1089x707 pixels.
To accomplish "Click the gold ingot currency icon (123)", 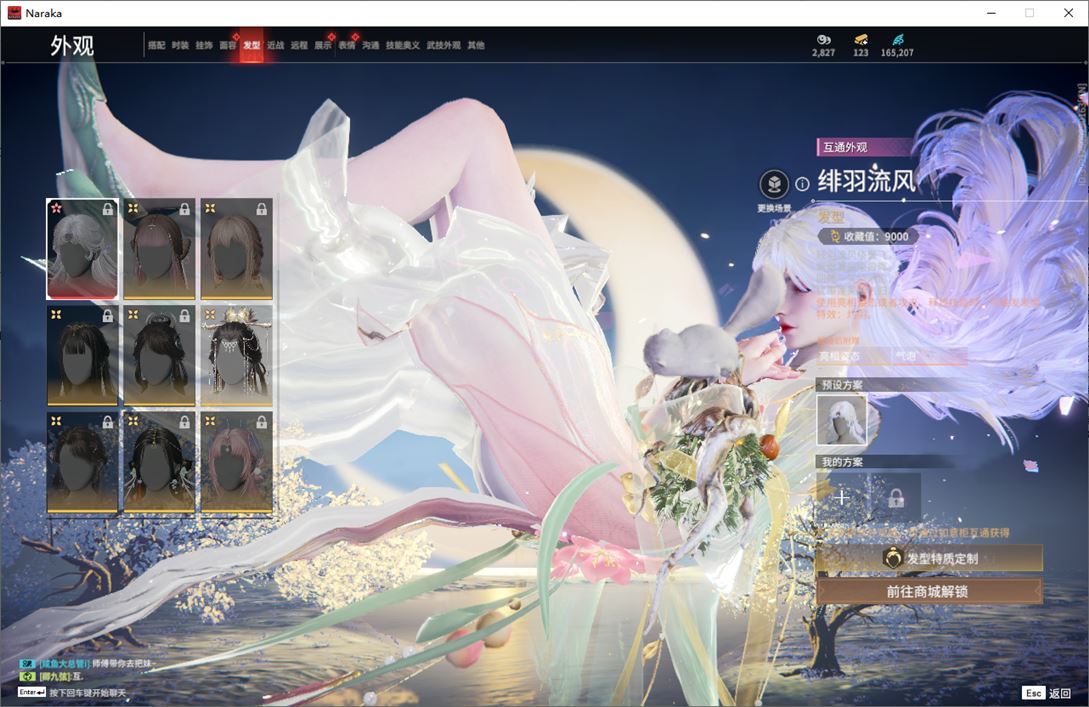I will pos(861,40).
